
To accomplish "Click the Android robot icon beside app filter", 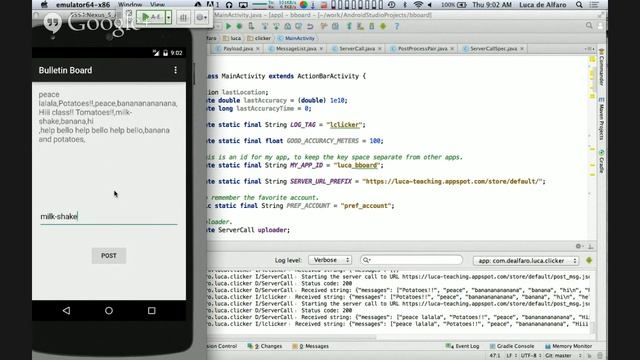I will tap(589, 260).
